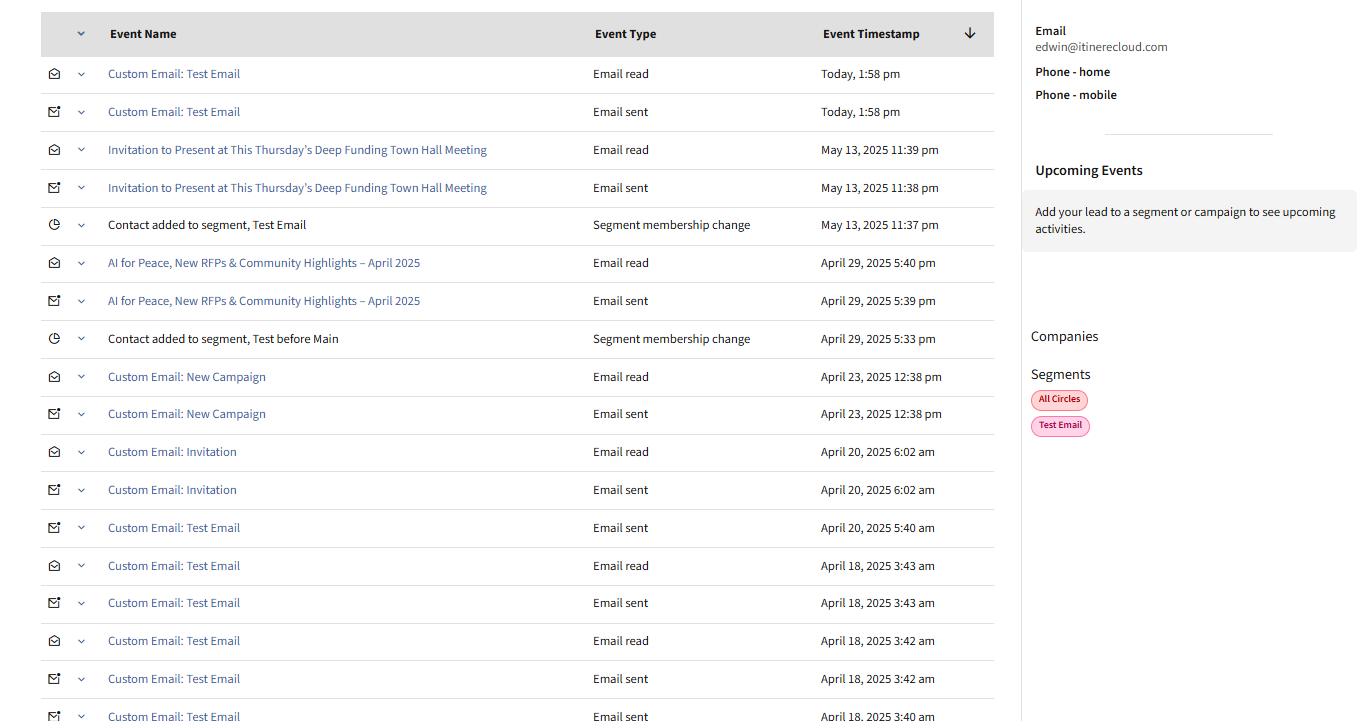Click the email sent icon for the AI for Peace email
The image size is (1367, 721).
coord(54,301)
